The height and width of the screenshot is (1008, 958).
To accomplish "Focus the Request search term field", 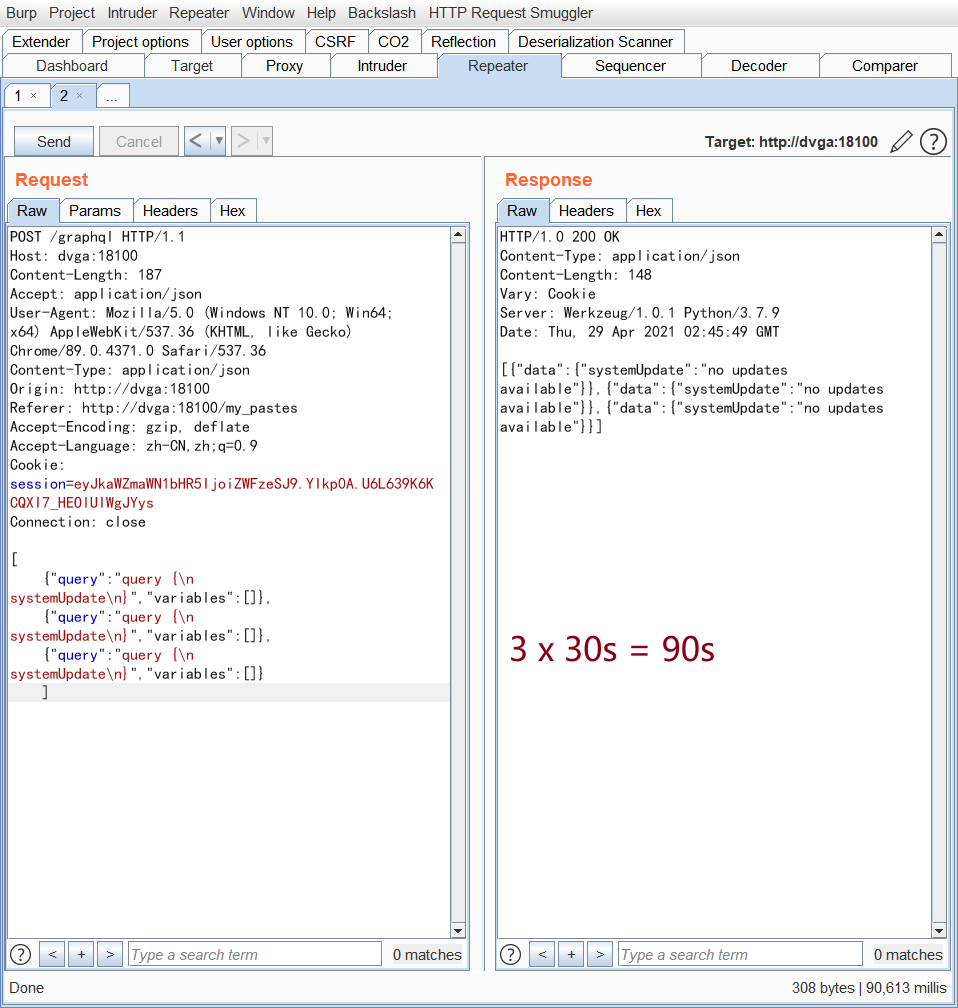I will 255,955.
